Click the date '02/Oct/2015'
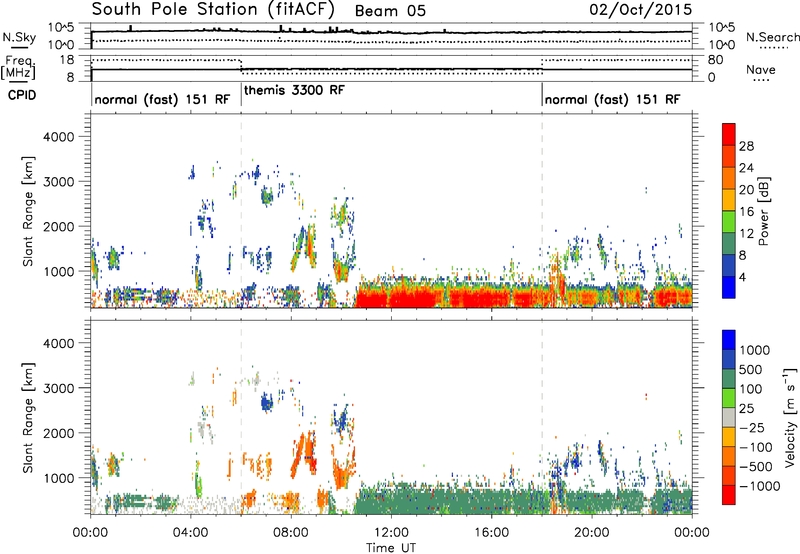This screenshot has width=800, height=554. click(x=641, y=10)
